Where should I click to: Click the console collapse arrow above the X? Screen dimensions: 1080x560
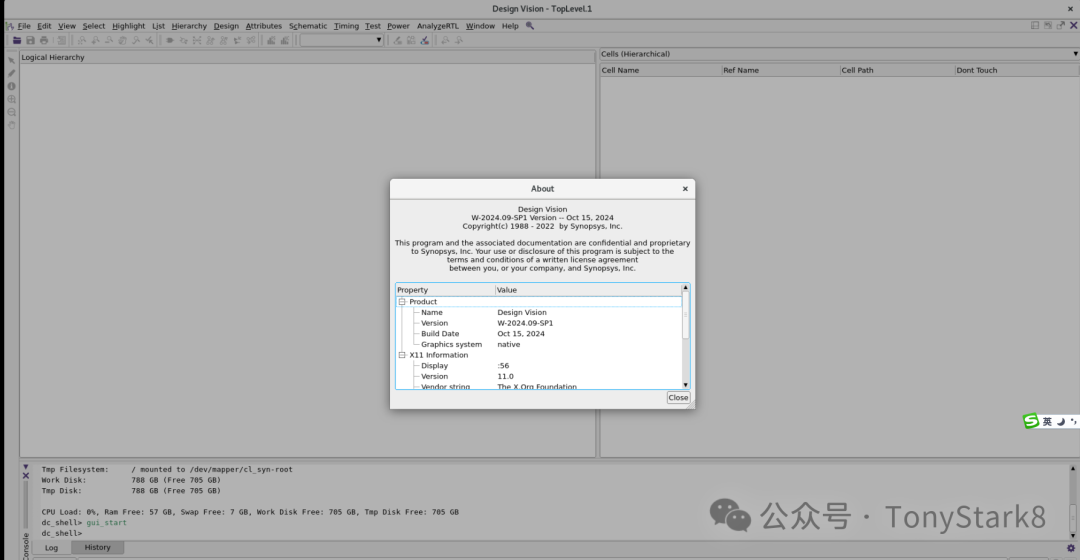click(x=25, y=467)
